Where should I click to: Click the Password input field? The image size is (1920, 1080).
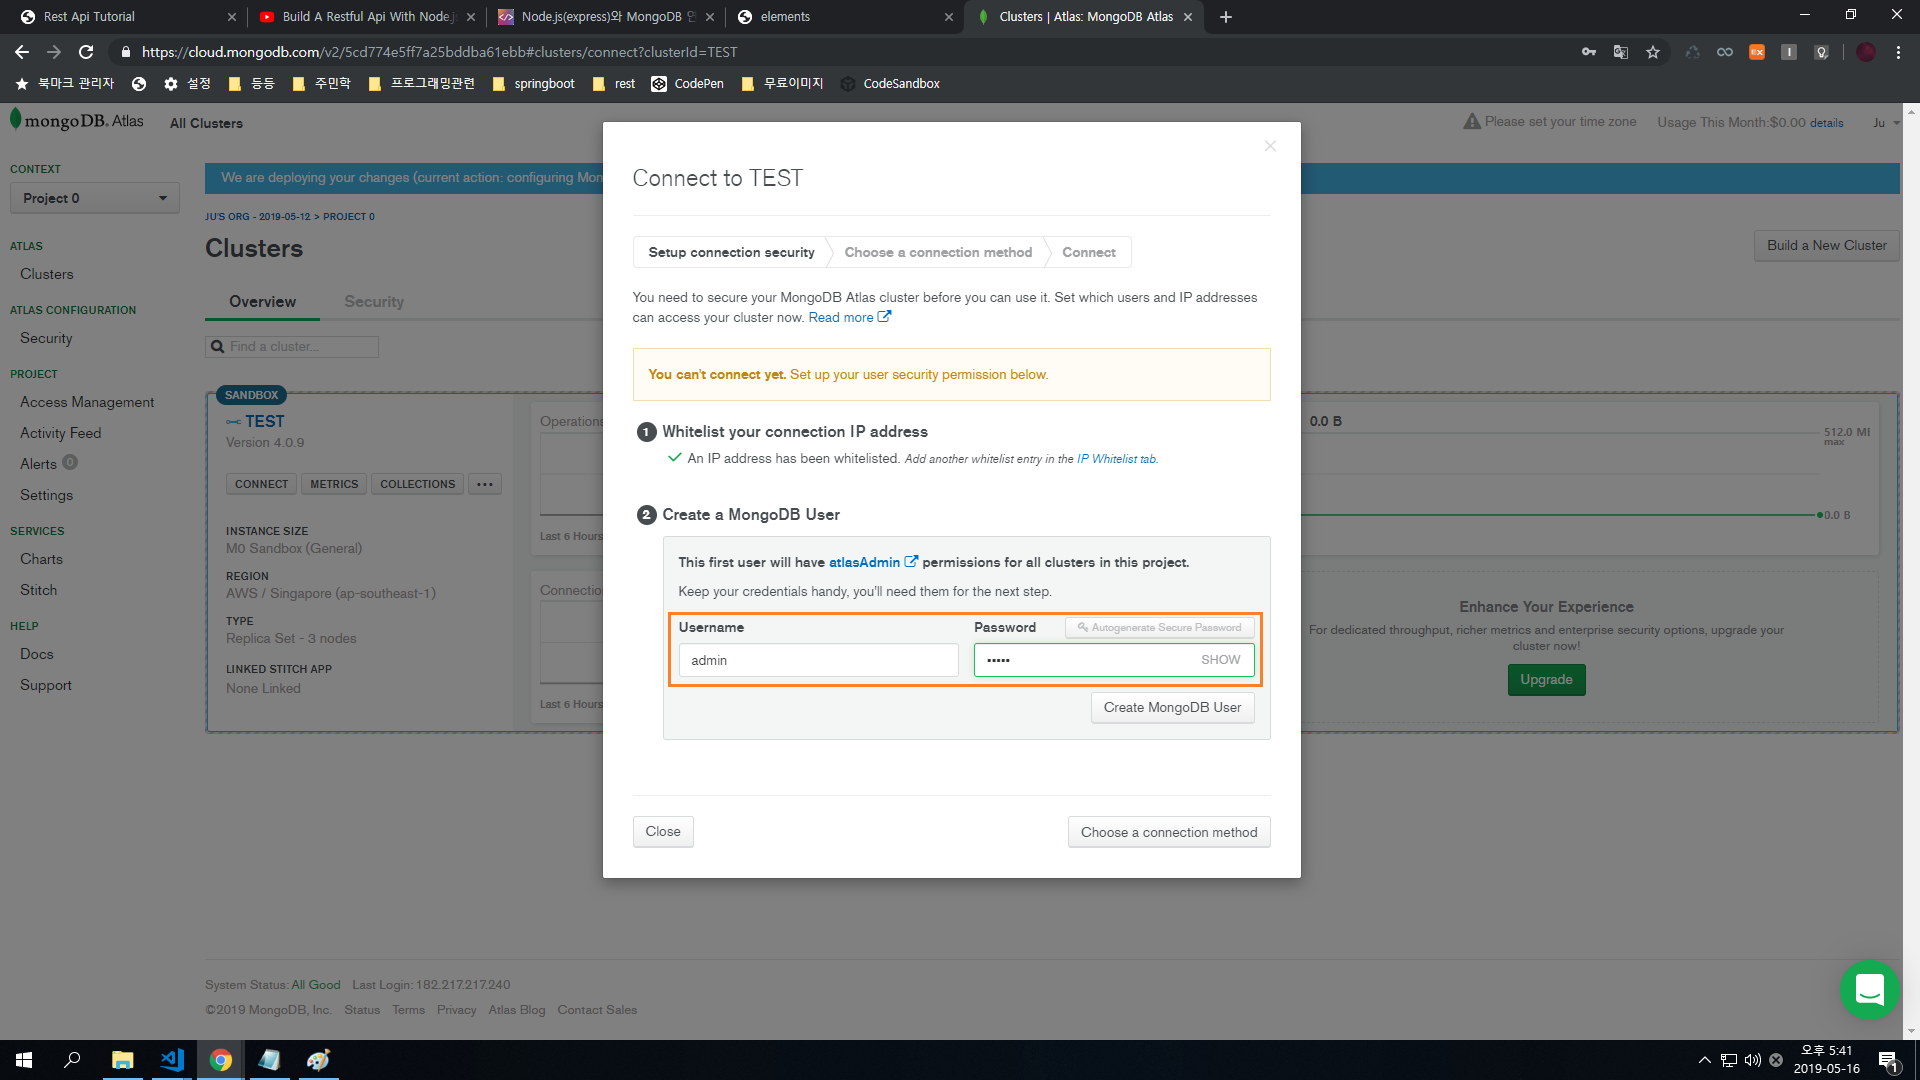[x=1114, y=660]
